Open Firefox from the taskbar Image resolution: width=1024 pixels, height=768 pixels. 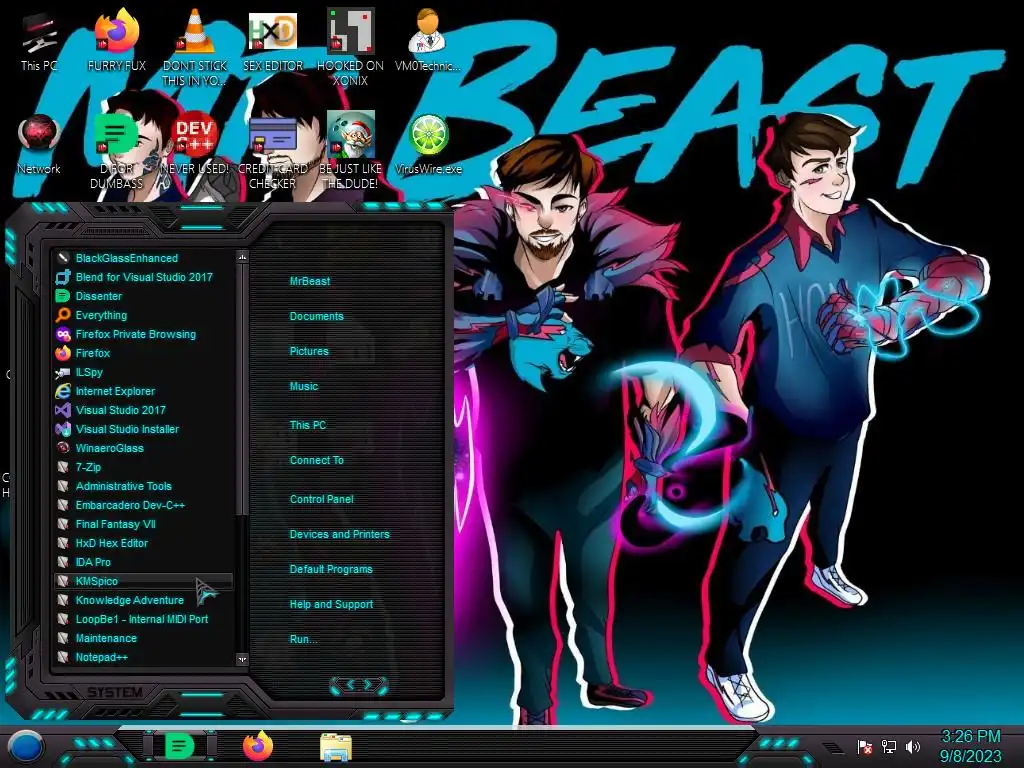tap(258, 746)
